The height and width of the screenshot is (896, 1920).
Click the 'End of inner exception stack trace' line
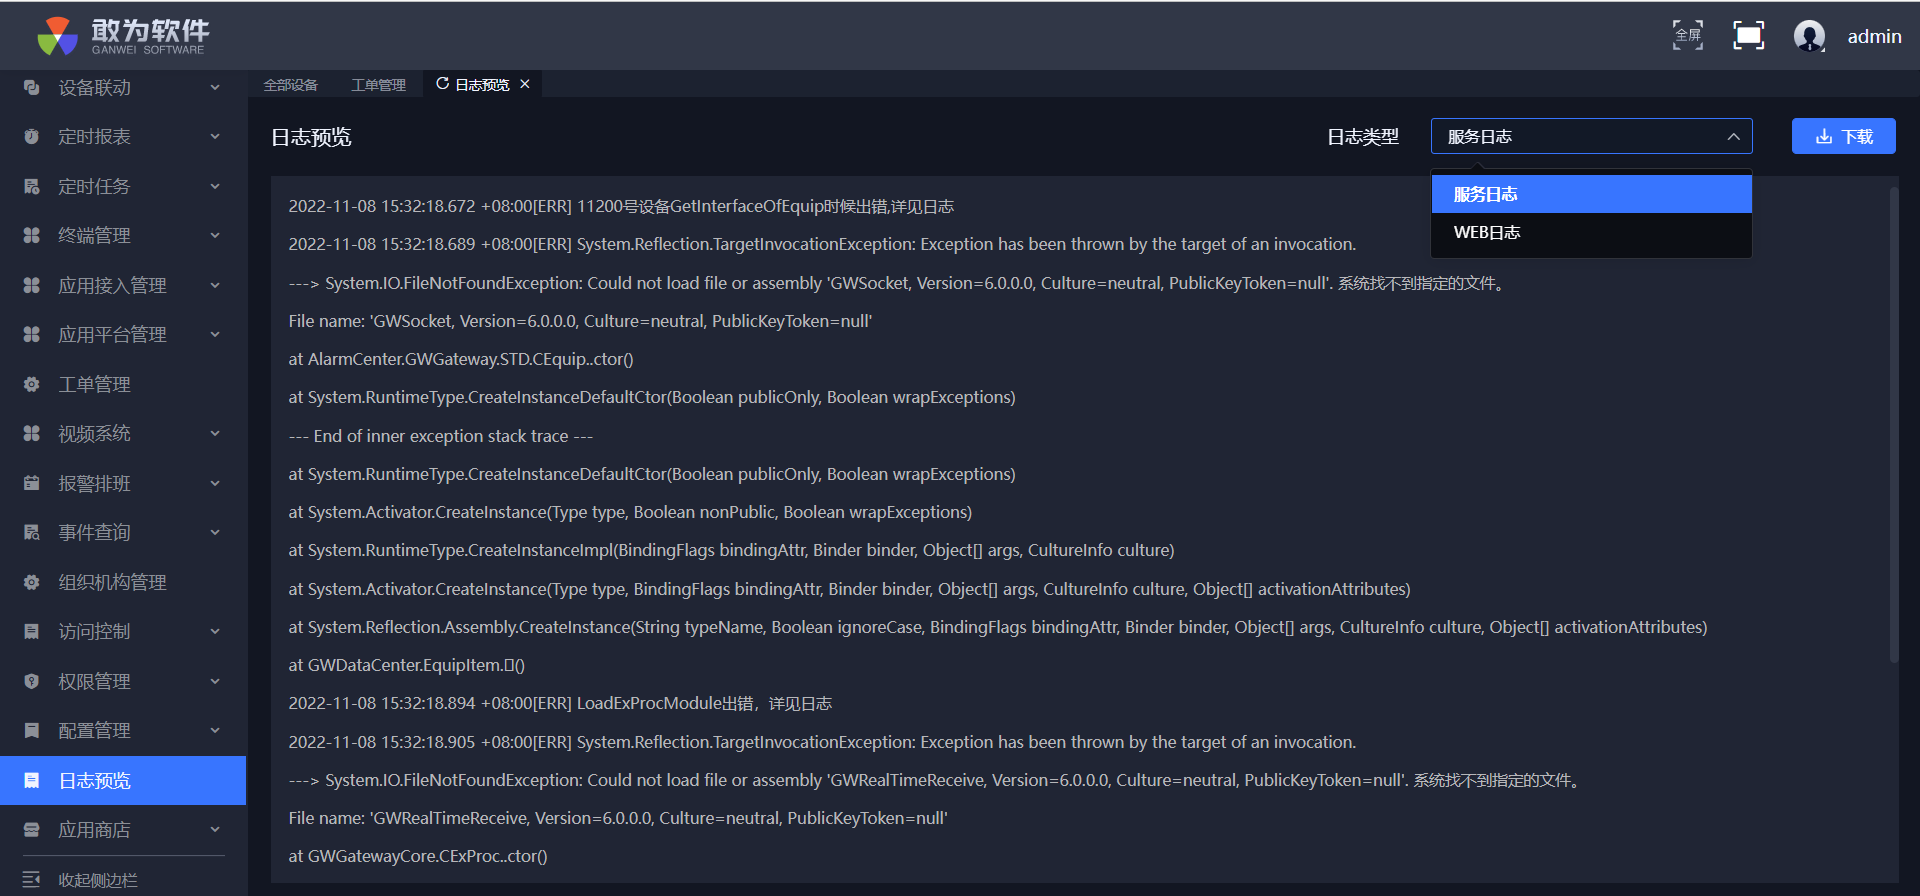click(441, 436)
